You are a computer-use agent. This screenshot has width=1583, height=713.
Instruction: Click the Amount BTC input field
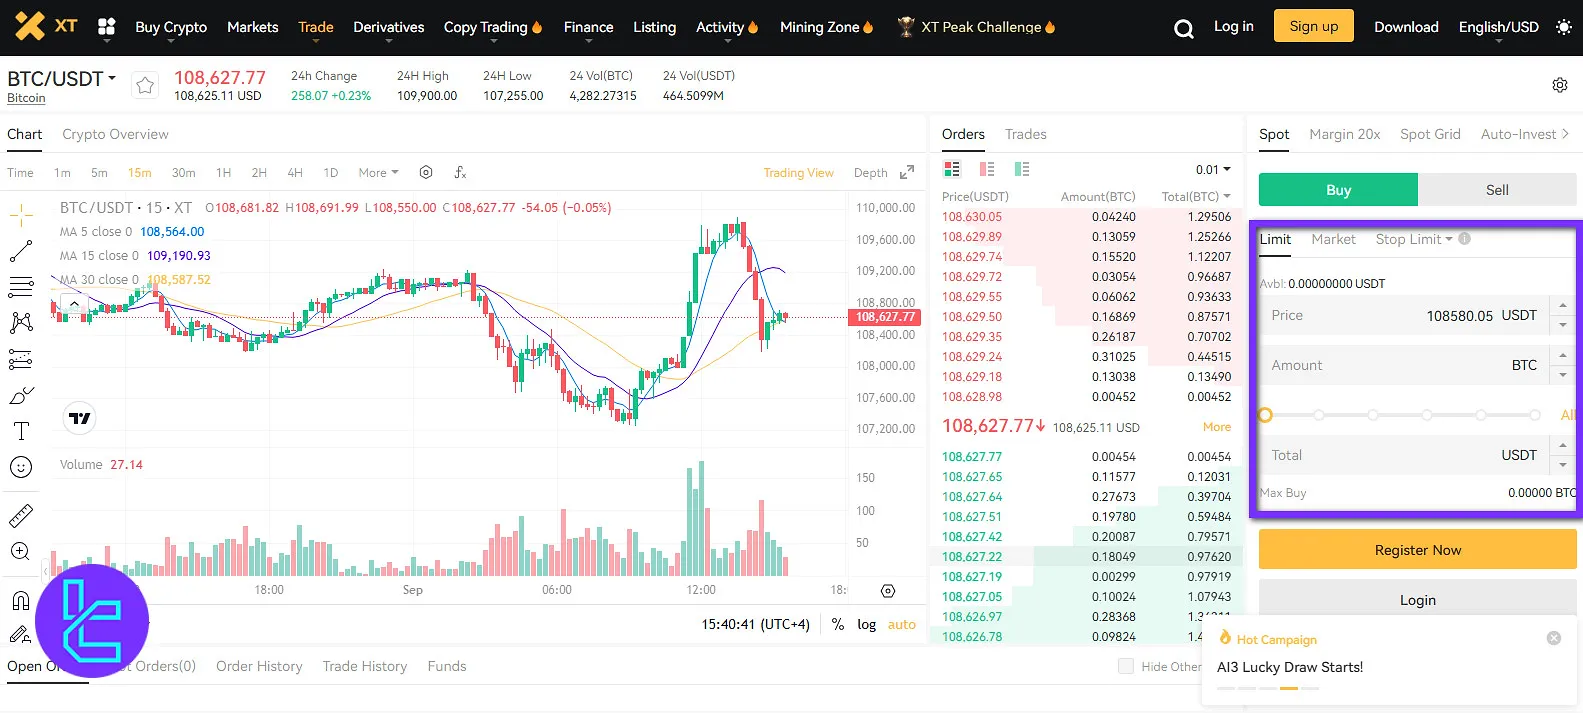pyautogui.click(x=1403, y=365)
